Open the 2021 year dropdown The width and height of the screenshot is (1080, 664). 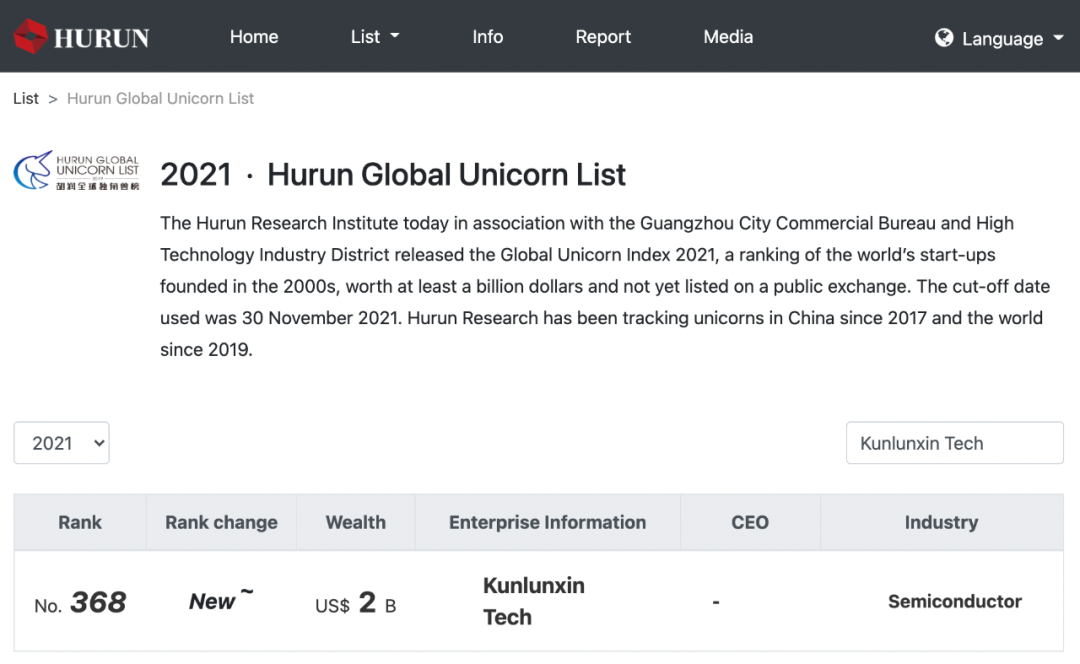(61, 443)
